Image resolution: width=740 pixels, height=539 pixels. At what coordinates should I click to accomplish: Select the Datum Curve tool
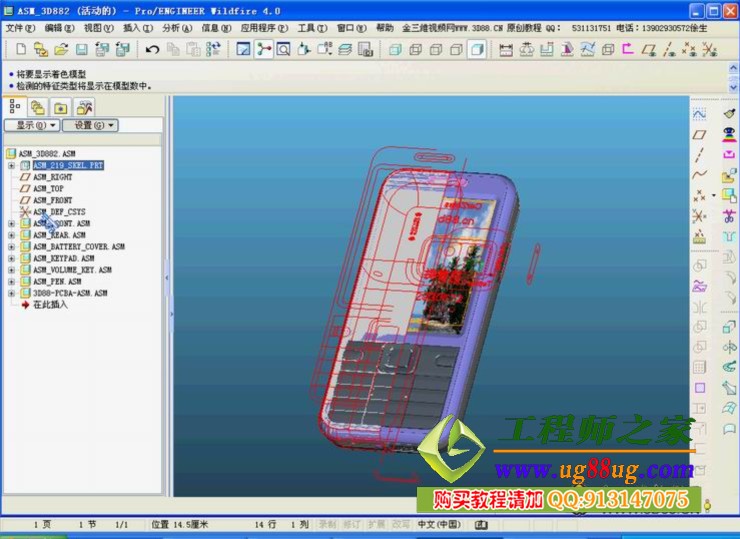(x=699, y=175)
